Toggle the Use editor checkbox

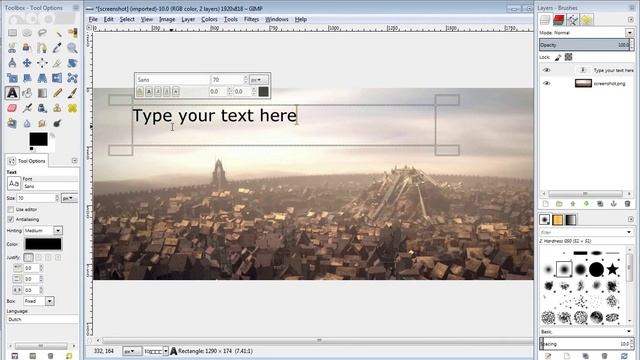pos(11,209)
